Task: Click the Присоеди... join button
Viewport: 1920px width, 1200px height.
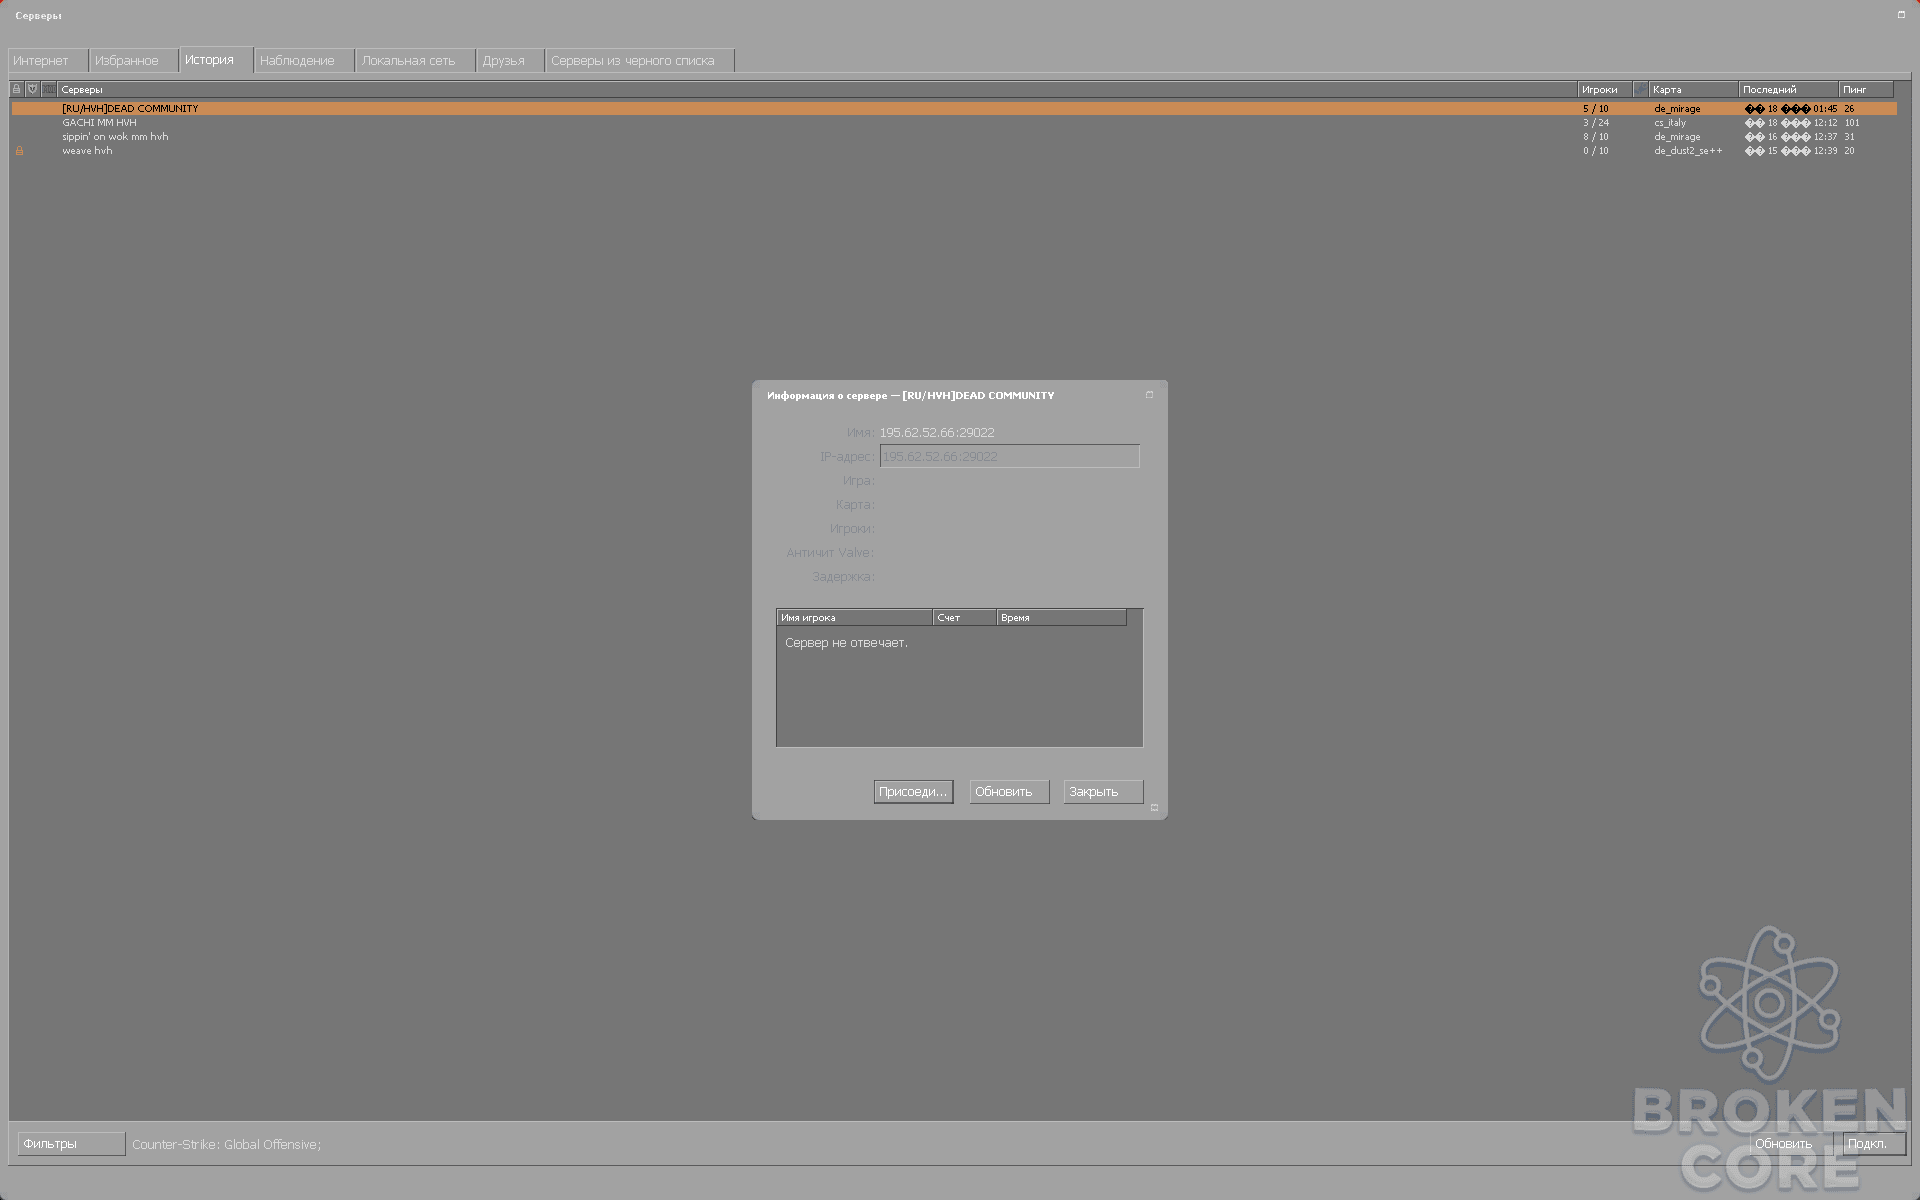Action: click(913, 792)
